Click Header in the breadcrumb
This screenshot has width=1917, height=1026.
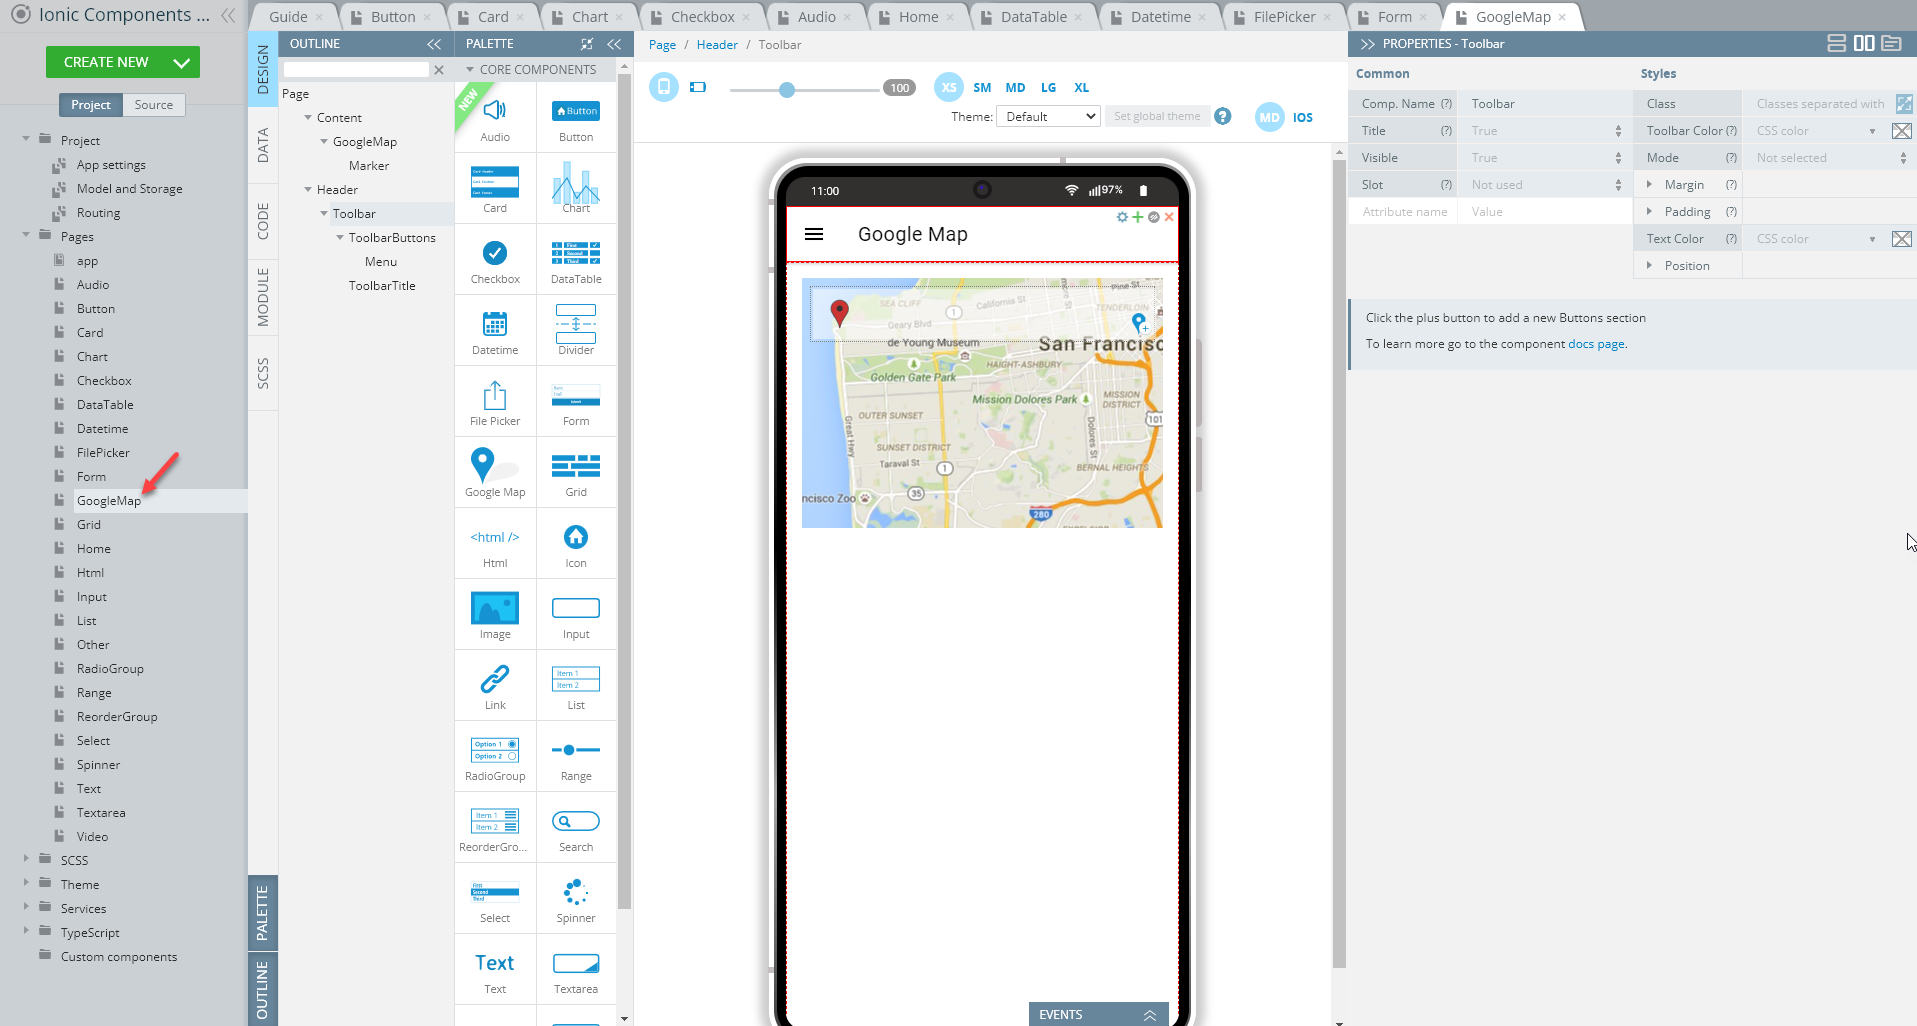click(717, 45)
